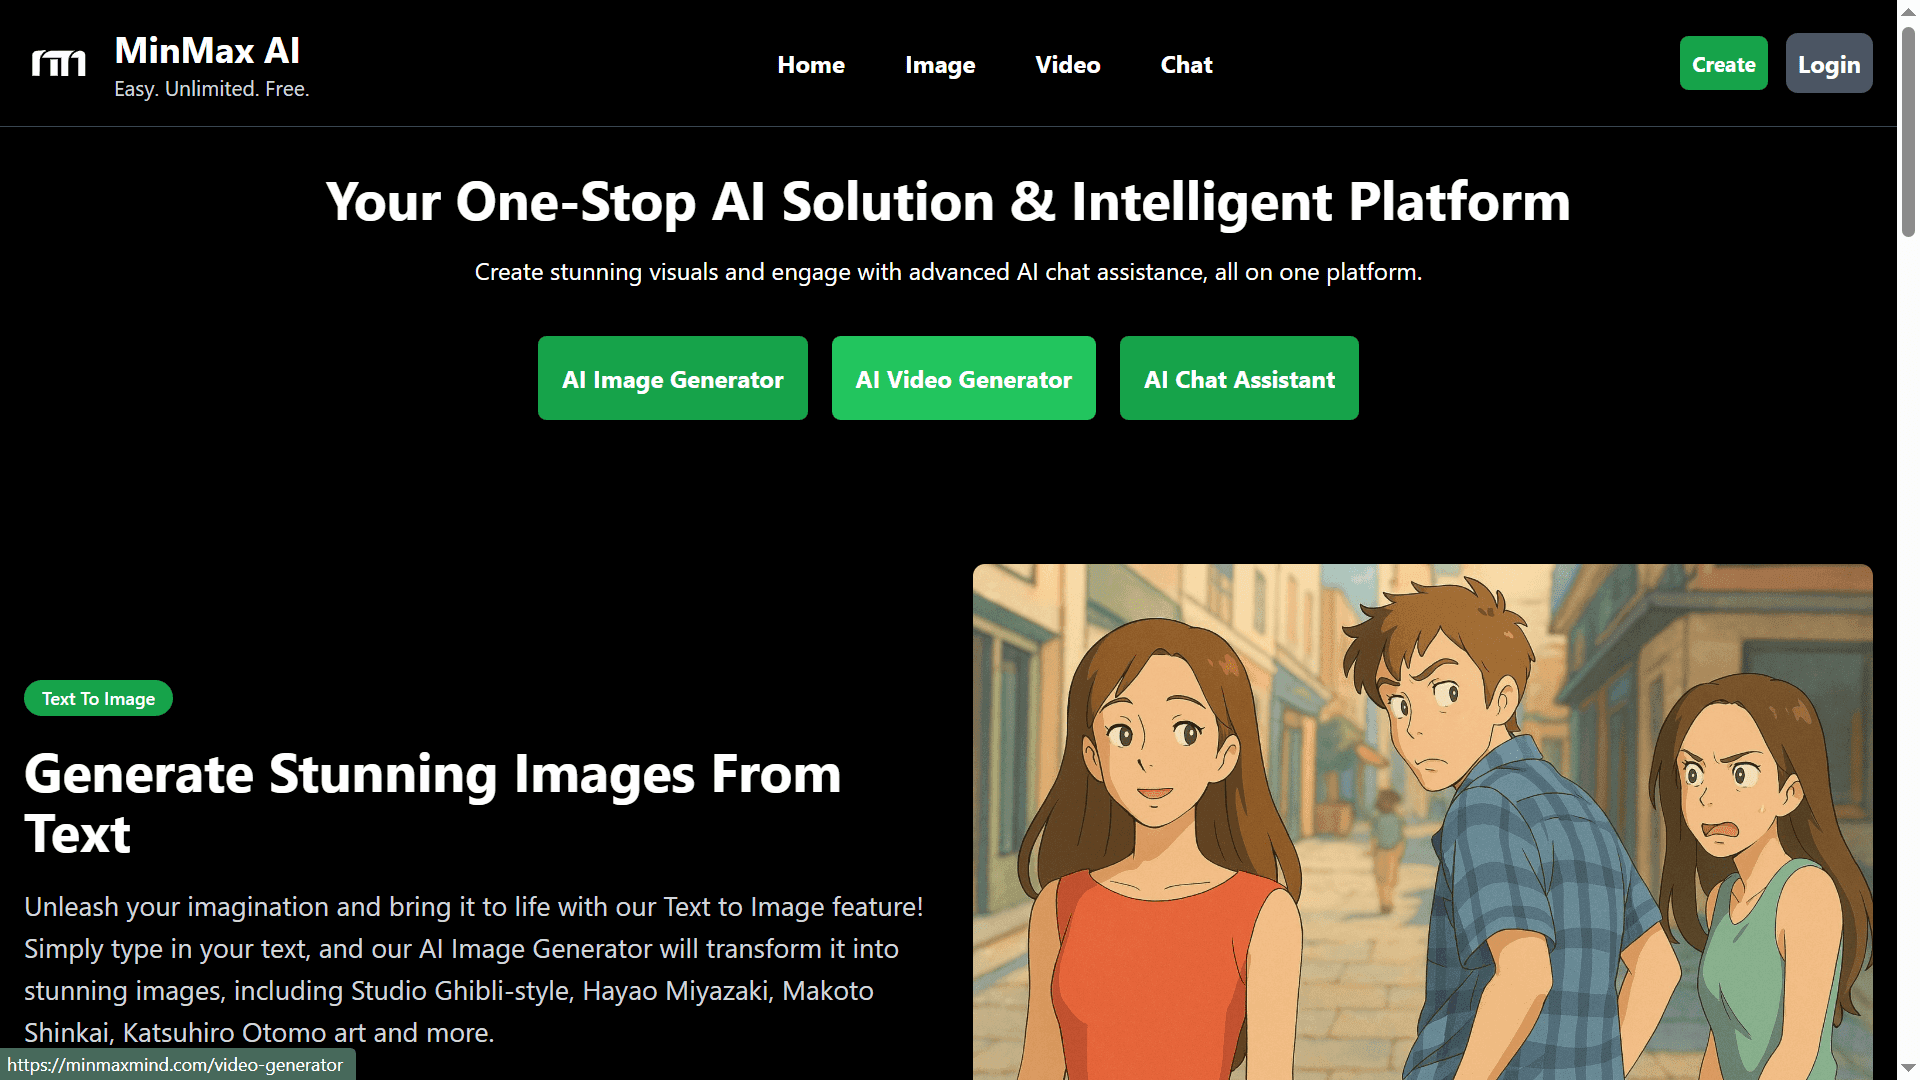This screenshot has height=1080, width=1920.
Task: Click the MinMax AI logo icon
Action: (57, 62)
